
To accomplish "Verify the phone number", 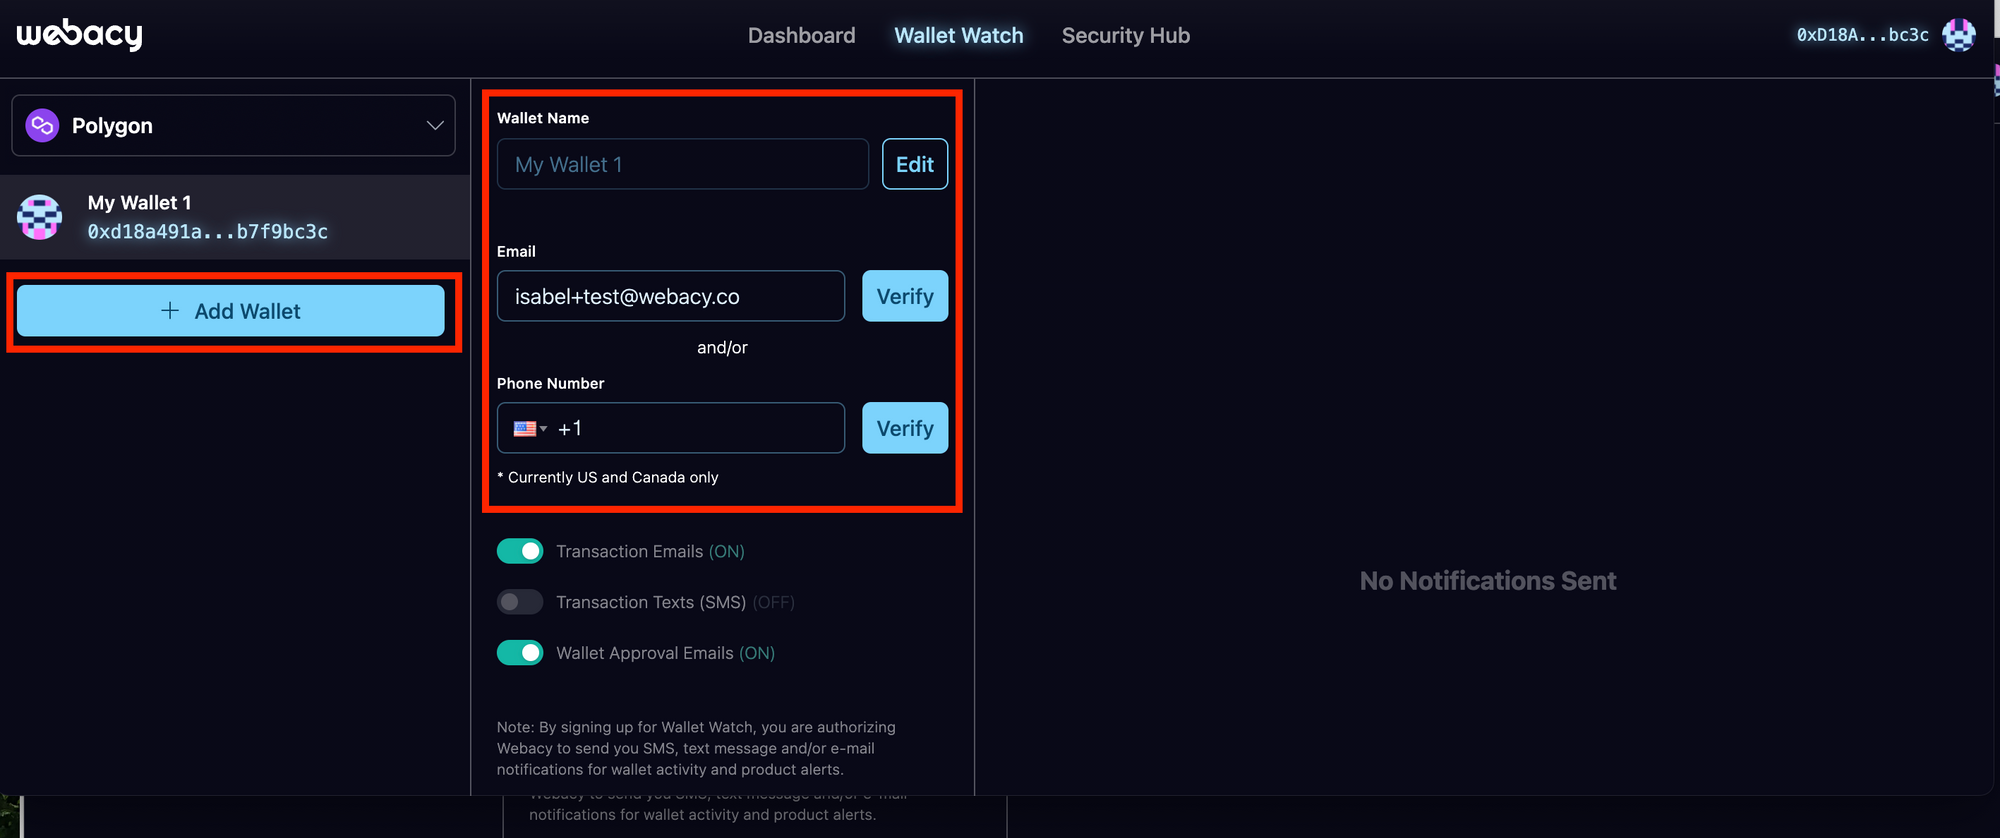I will pos(905,428).
